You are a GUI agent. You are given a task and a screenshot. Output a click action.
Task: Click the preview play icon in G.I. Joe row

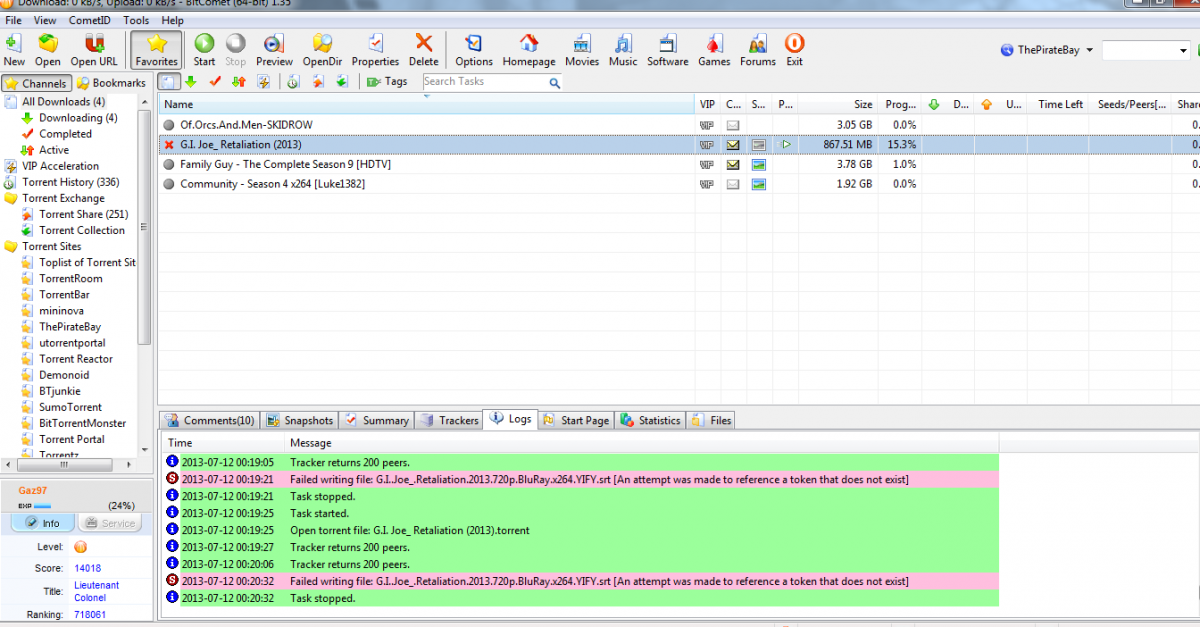coord(786,145)
